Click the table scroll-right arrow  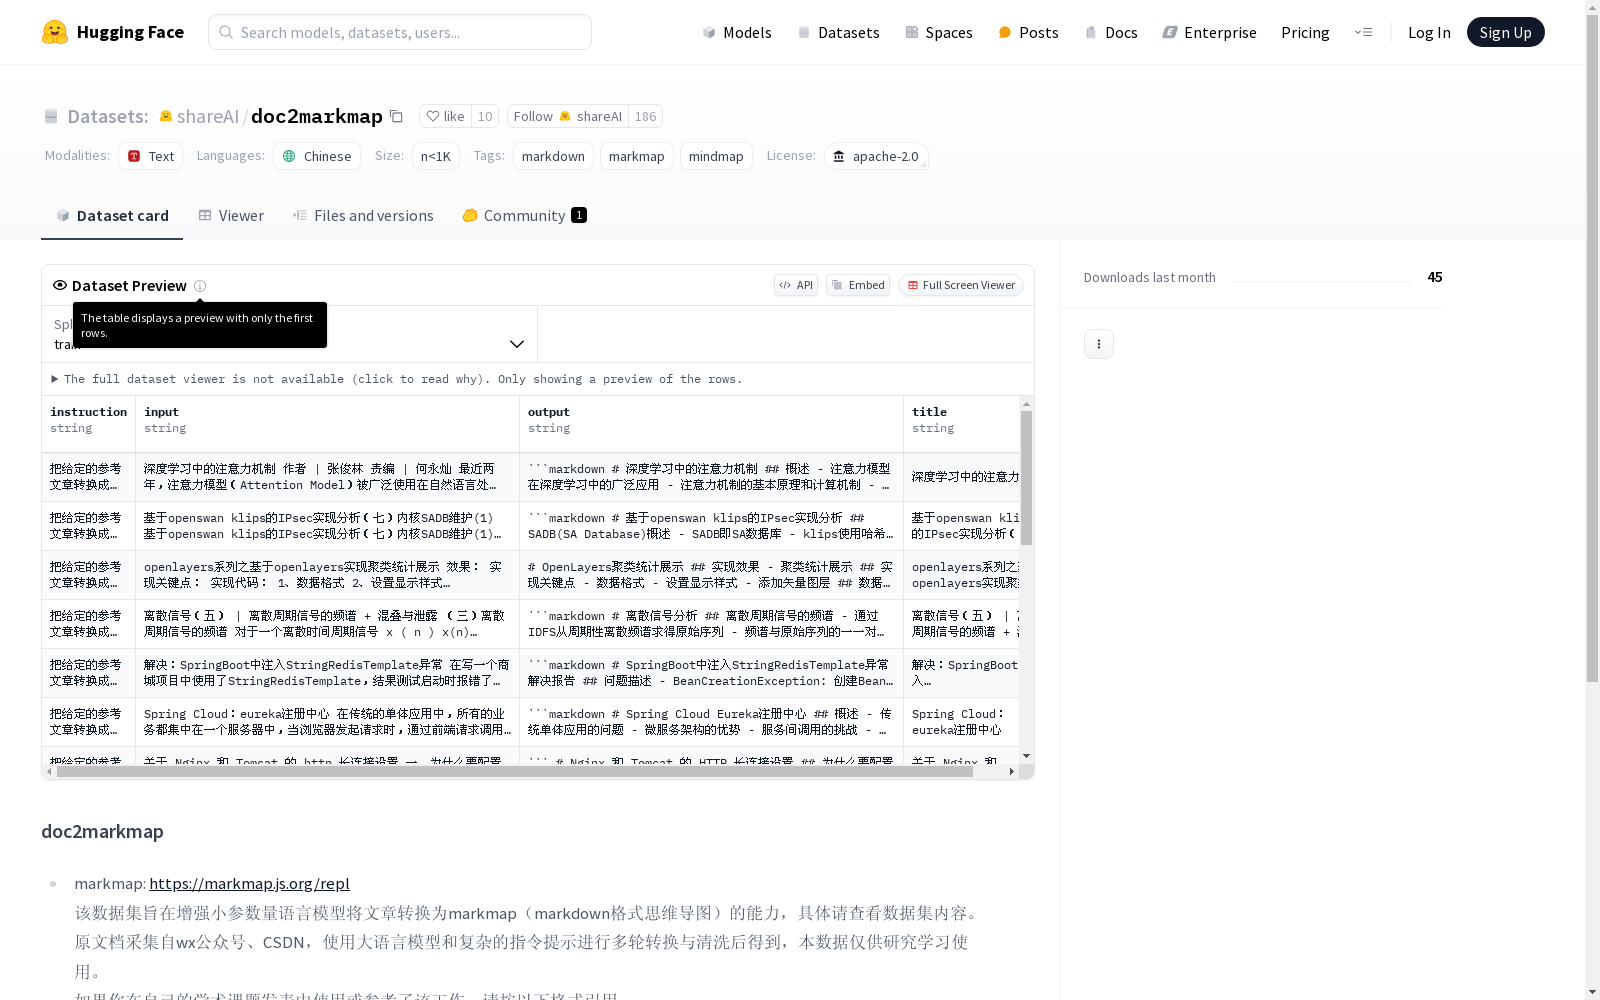(1012, 771)
